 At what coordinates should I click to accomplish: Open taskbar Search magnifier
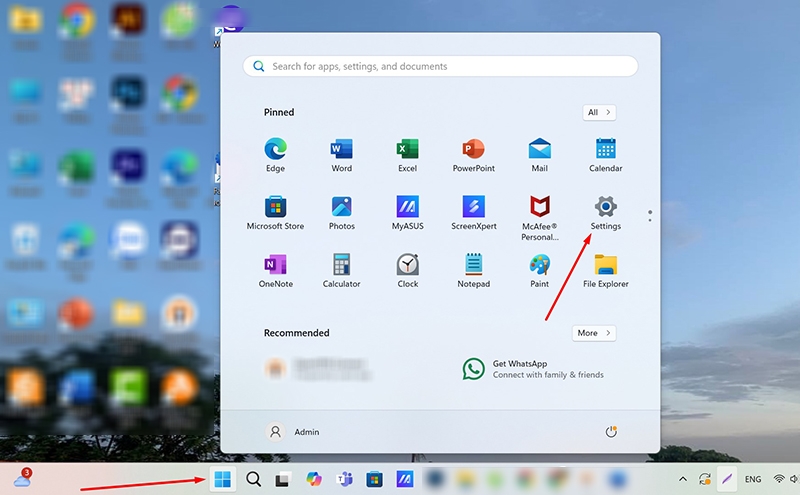click(x=253, y=479)
